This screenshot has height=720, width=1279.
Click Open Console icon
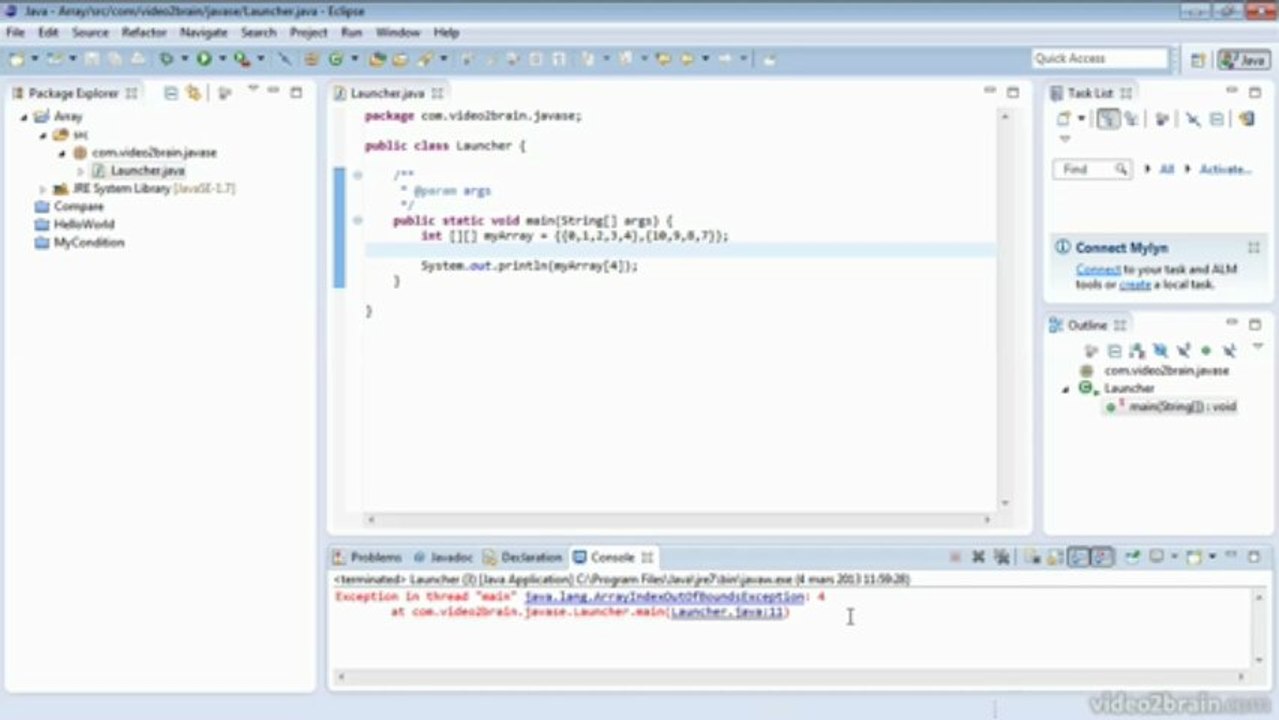tap(1193, 557)
